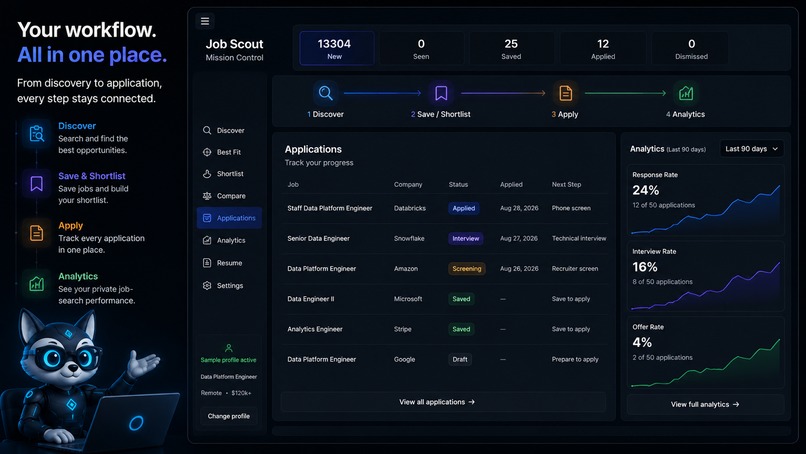Image resolution: width=806 pixels, height=454 pixels.
Task: Click the Discover magnifier icon in sidebar
Action: click(x=207, y=130)
